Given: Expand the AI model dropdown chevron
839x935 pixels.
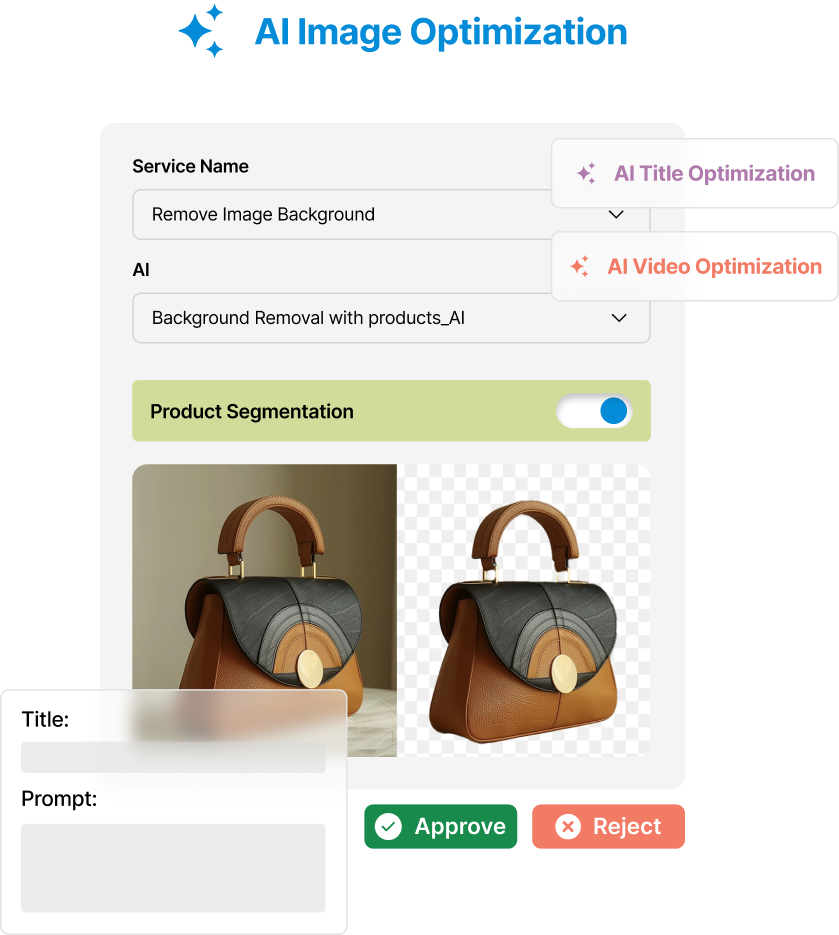Looking at the screenshot, I should tap(619, 318).
